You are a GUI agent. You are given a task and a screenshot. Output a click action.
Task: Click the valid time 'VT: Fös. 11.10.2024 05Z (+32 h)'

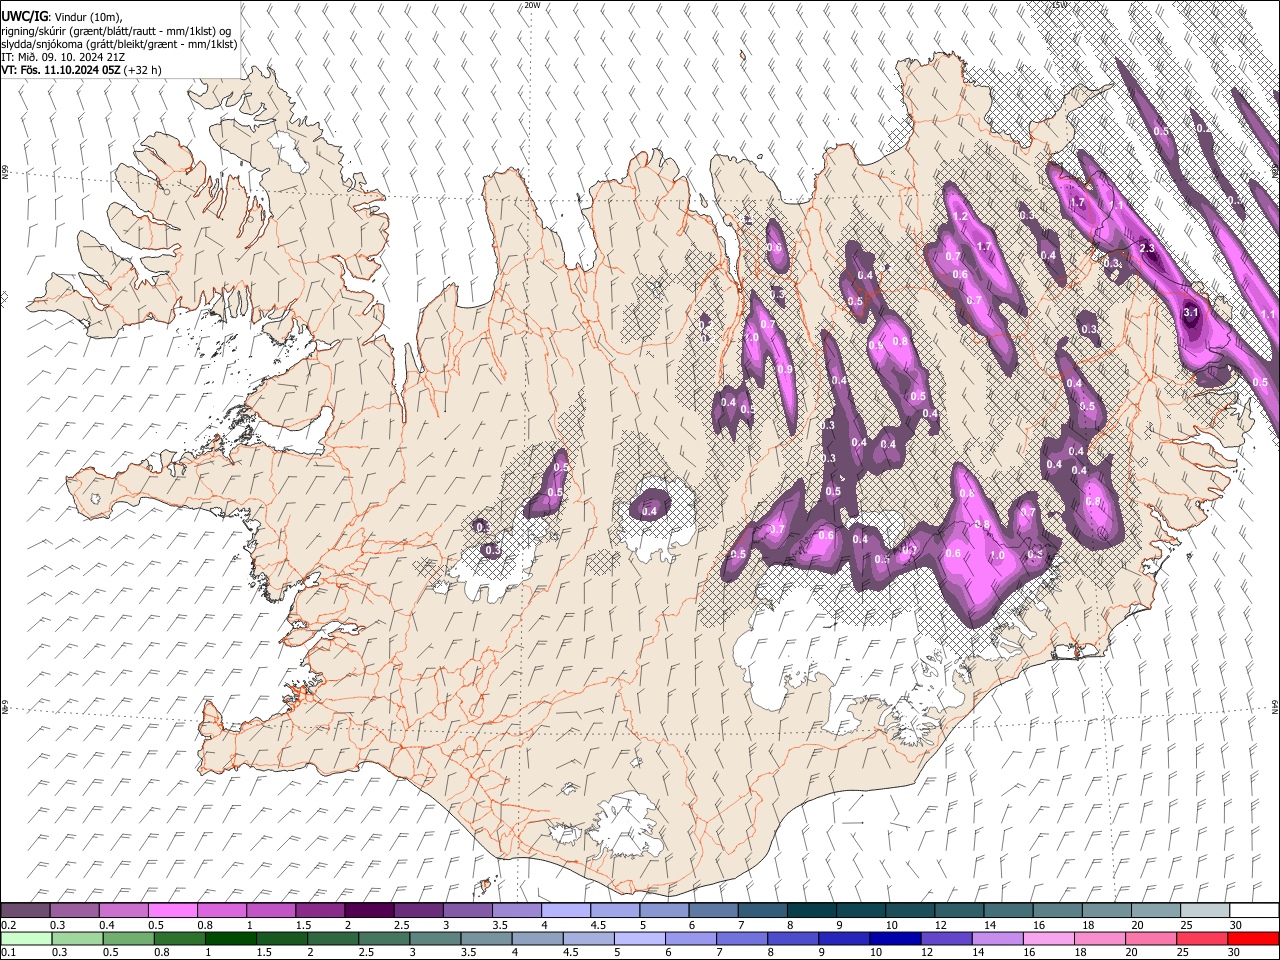pyautogui.click(x=81, y=70)
